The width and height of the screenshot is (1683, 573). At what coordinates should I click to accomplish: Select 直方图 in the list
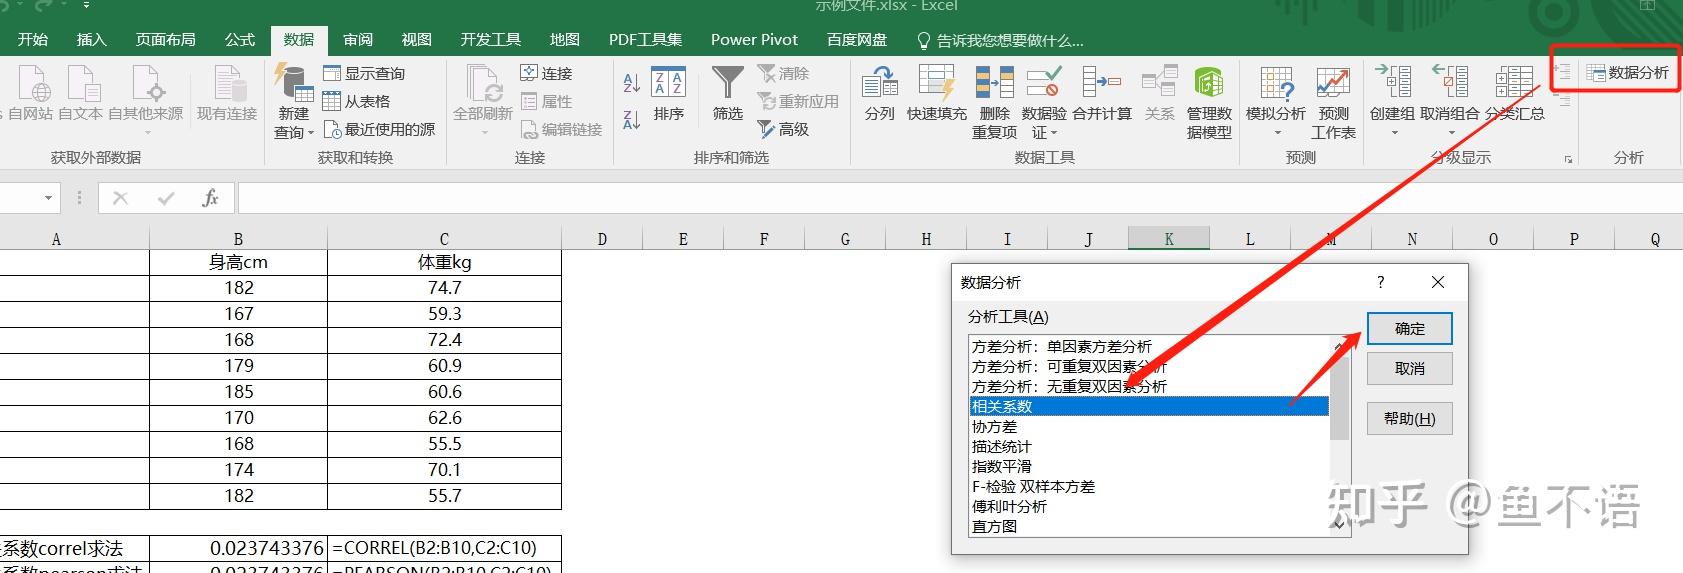click(1150, 527)
